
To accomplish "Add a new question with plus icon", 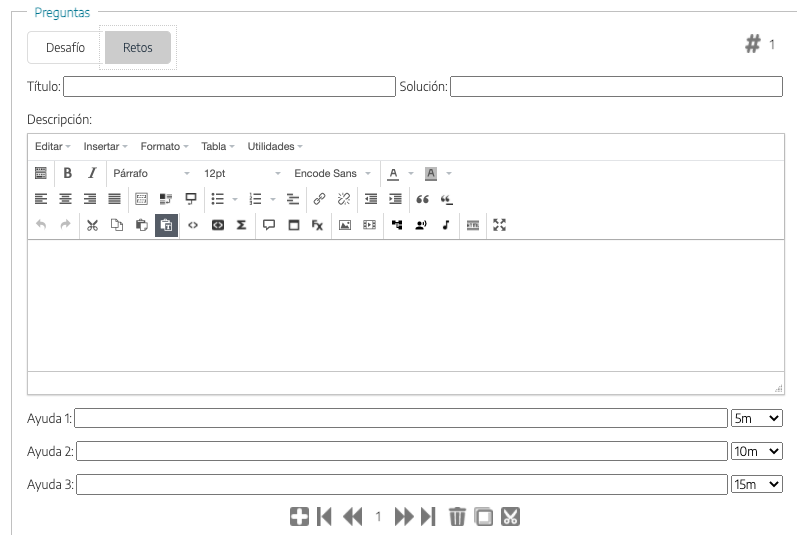I will (299, 517).
